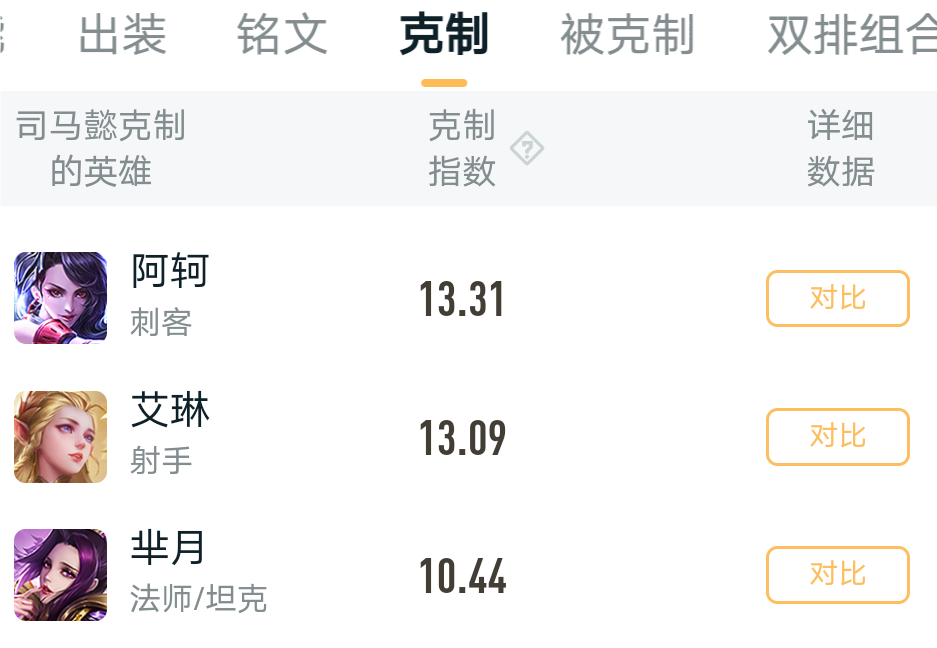This screenshot has width=937, height=648.
Task: Click 对比 button for 艾琳
Action: pos(837,437)
